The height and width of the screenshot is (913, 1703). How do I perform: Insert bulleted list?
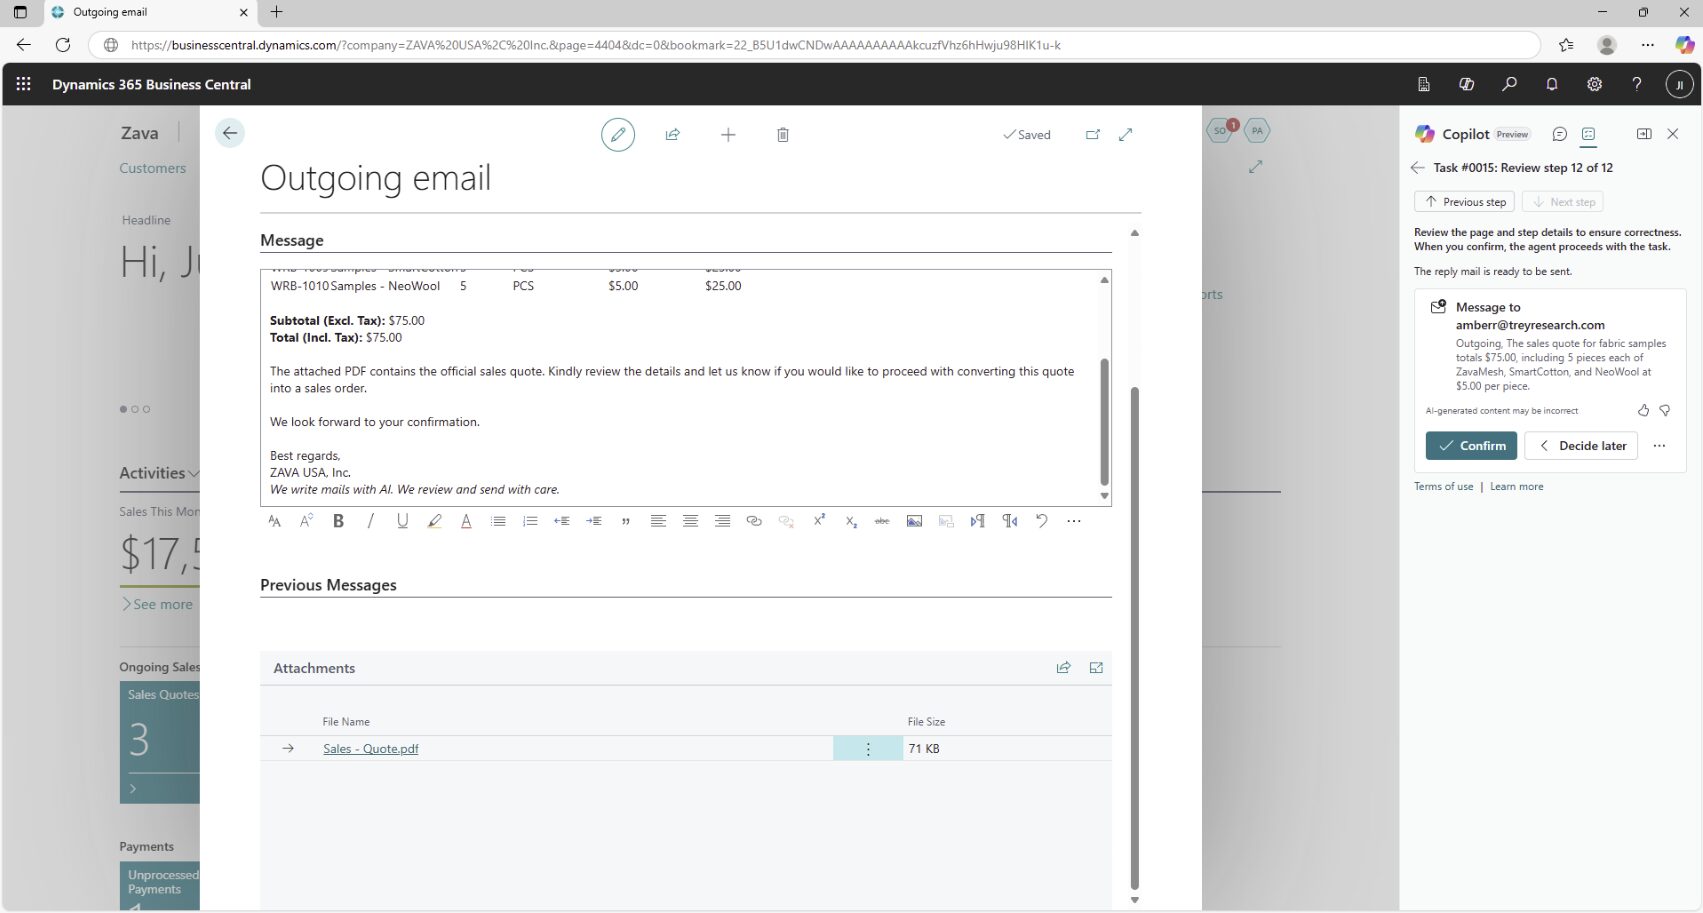coord(498,521)
